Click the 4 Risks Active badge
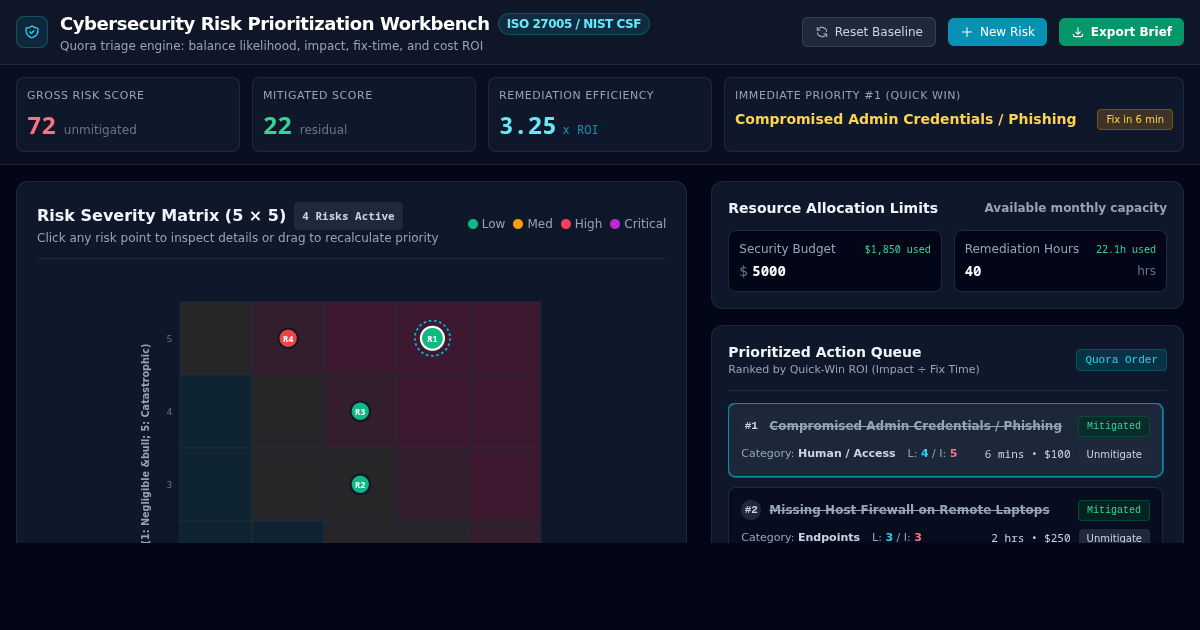This screenshot has width=1200, height=630. click(348, 216)
